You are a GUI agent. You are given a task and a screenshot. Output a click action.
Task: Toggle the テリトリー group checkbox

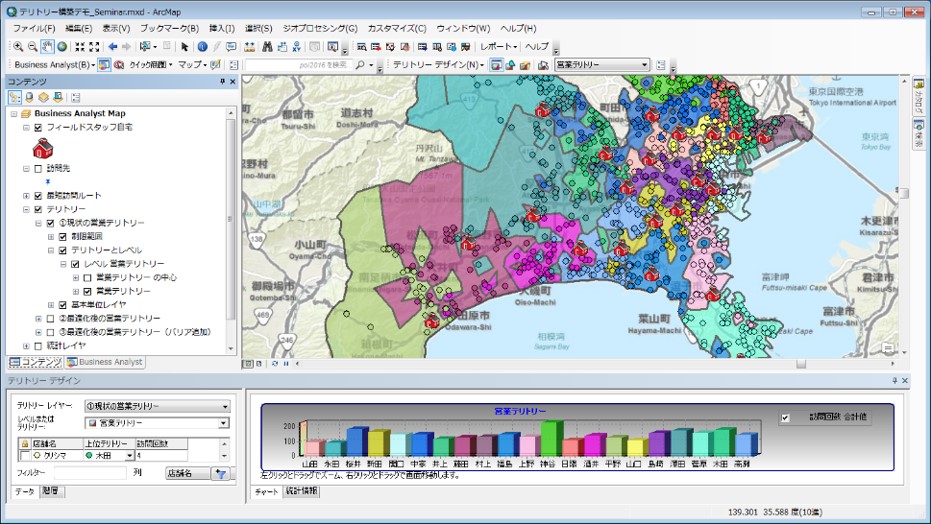(38, 209)
